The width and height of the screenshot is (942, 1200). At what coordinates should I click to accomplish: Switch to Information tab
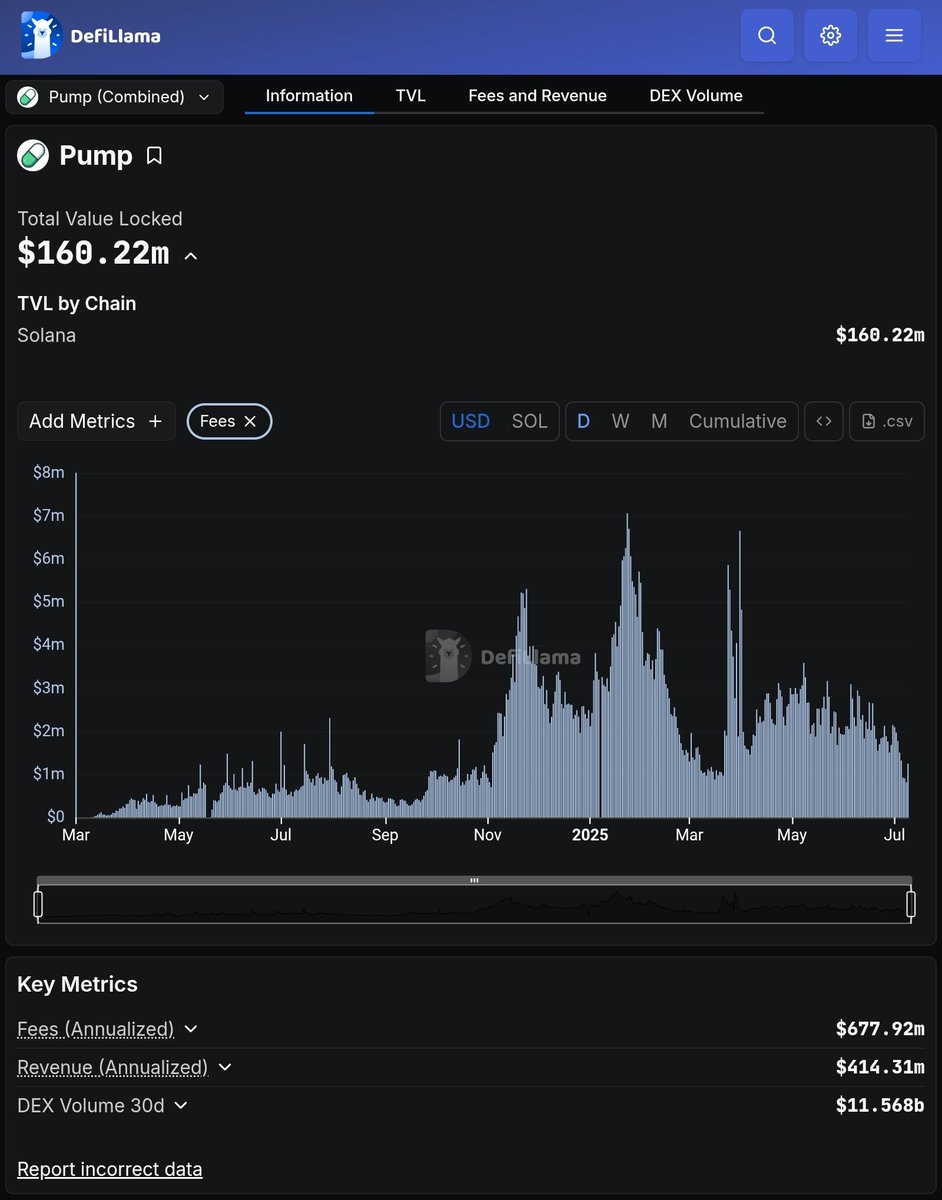pos(309,96)
